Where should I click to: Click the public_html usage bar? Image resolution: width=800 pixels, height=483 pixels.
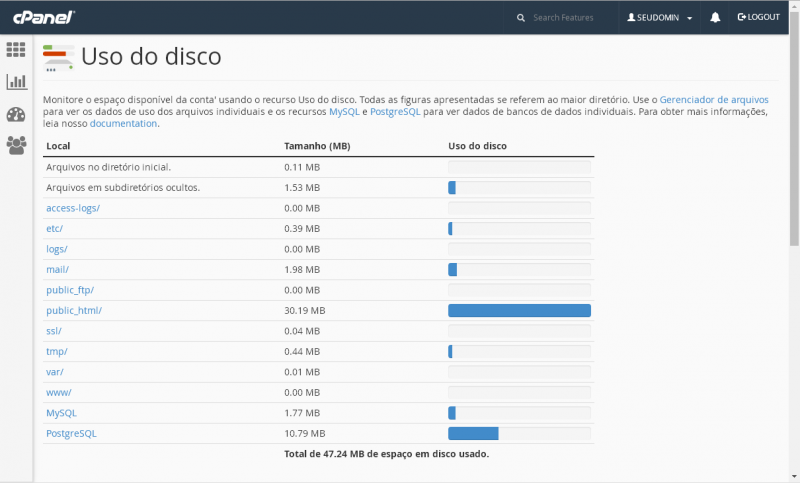click(519, 311)
